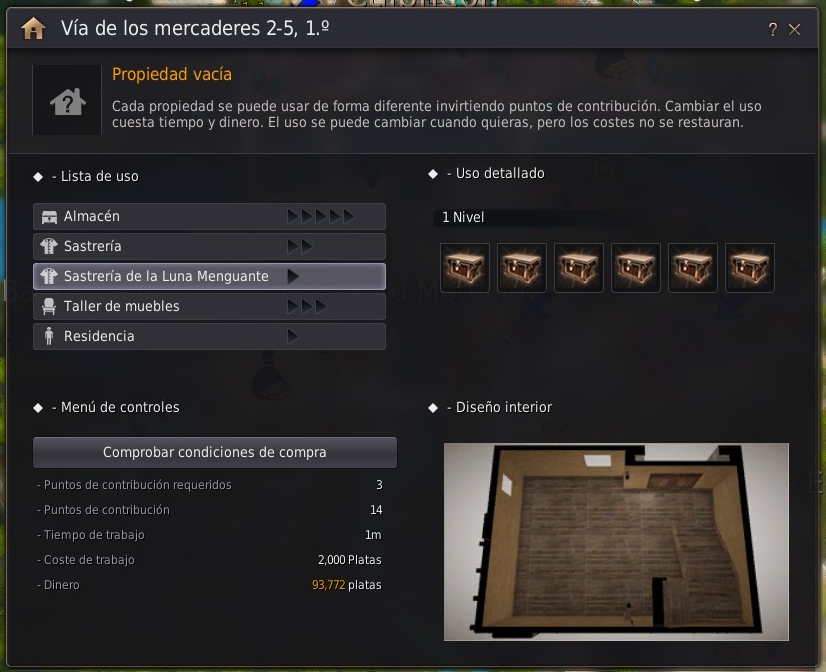
Task: Click the Almacén storage chest icon
Action: [50, 216]
